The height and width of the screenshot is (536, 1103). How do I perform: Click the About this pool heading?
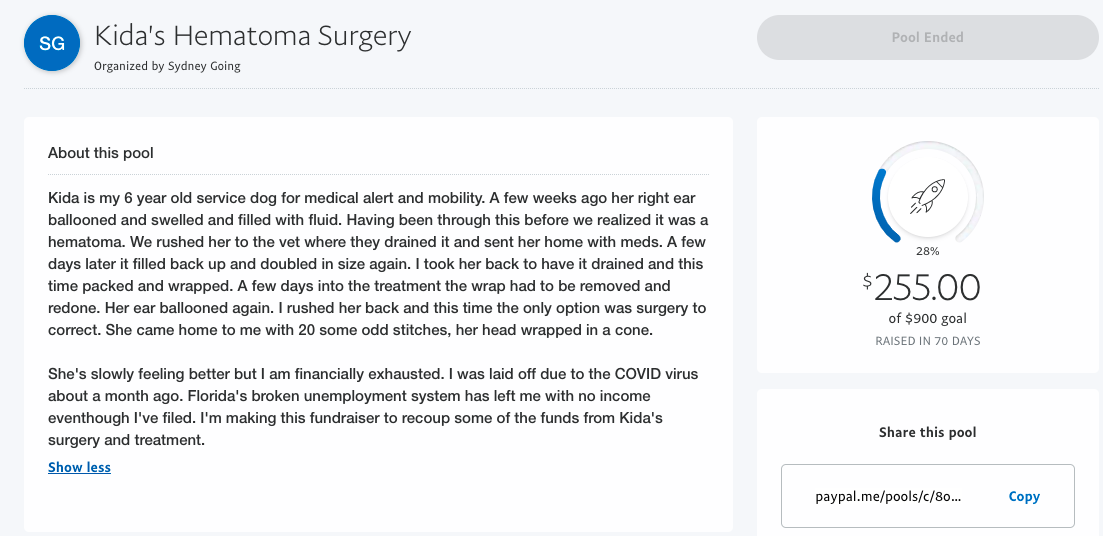[101, 153]
